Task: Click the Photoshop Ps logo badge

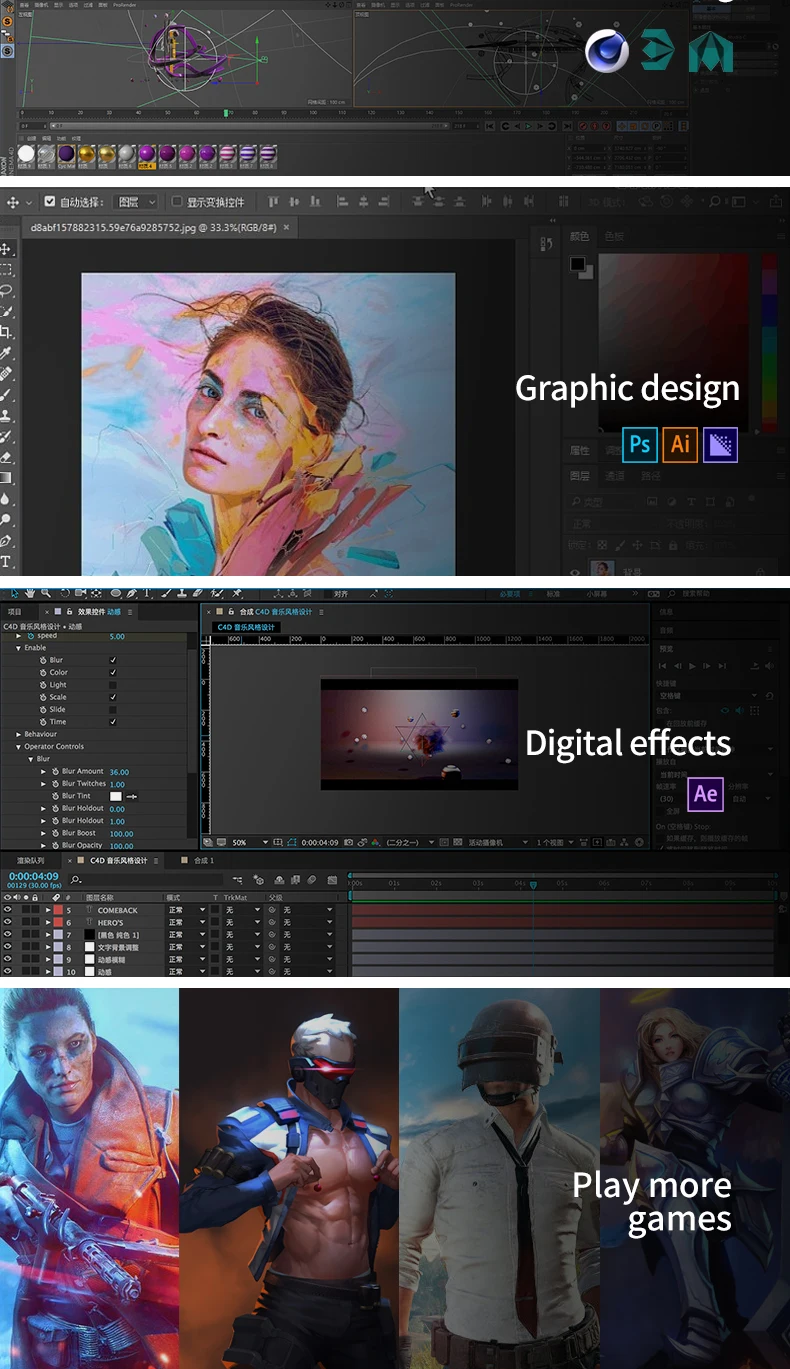Action: (640, 443)
